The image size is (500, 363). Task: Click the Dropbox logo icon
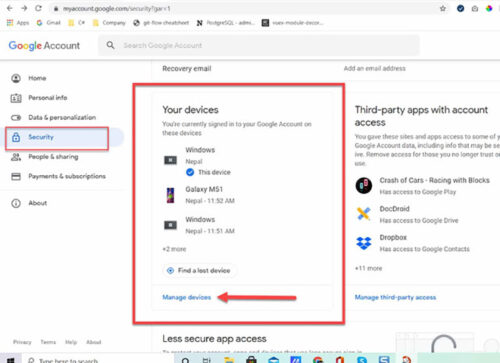[x=364, y=243]
